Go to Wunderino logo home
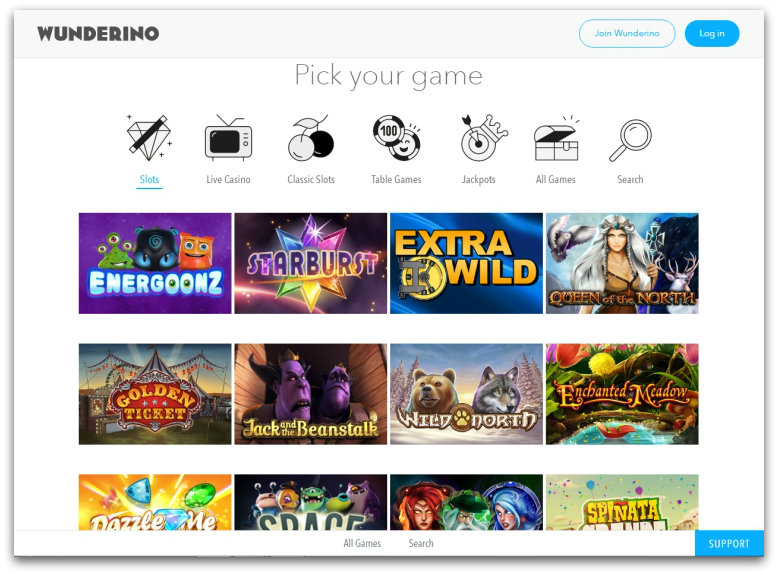Image resolution: width=778 pixels, height=575 pixels. pyautogui.click(x=98, y=34)
